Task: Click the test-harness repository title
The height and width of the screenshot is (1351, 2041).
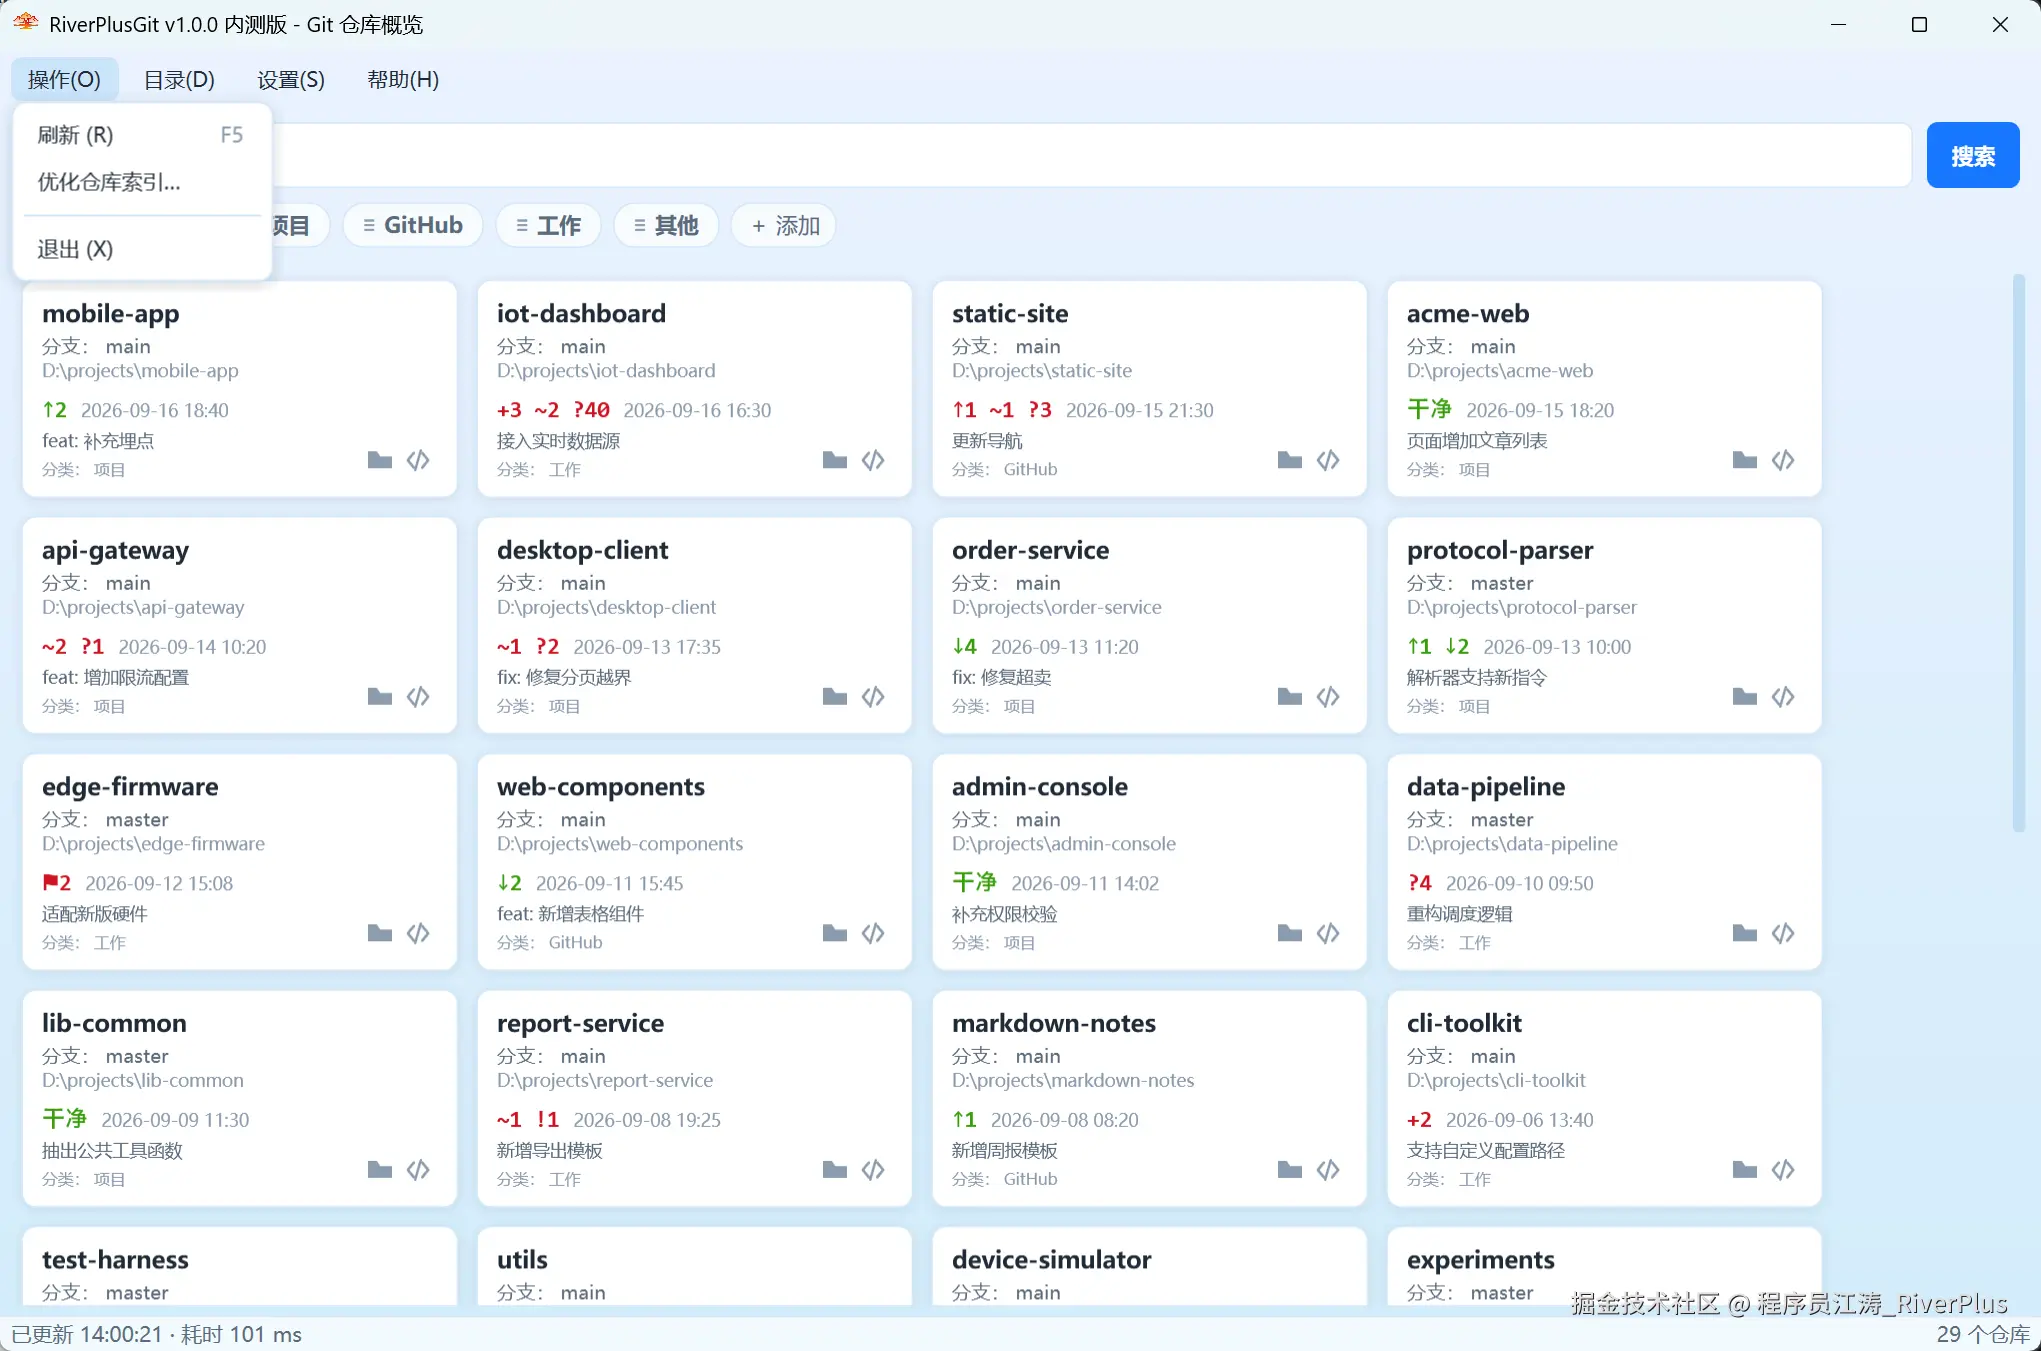Action: tap(115, 1259)
